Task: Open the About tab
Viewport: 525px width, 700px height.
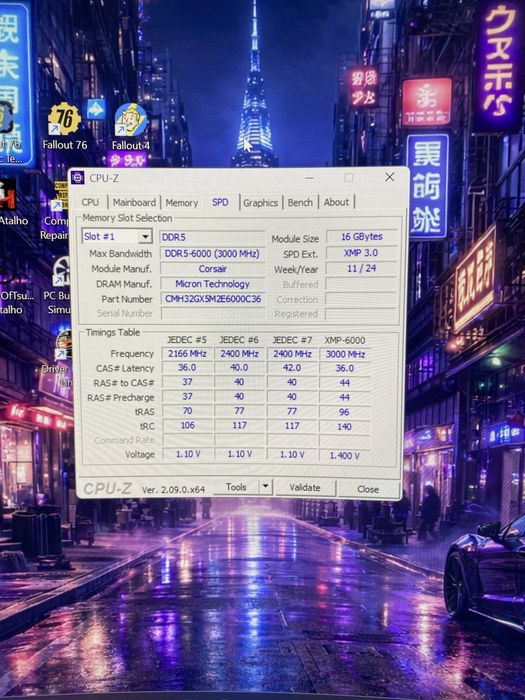Action: [336, 202]
